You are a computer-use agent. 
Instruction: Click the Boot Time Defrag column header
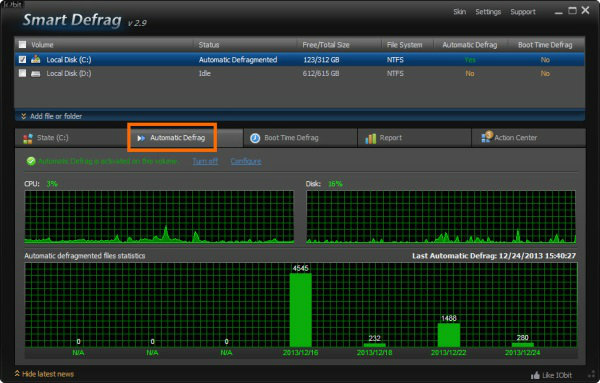[x=545, y=45]
